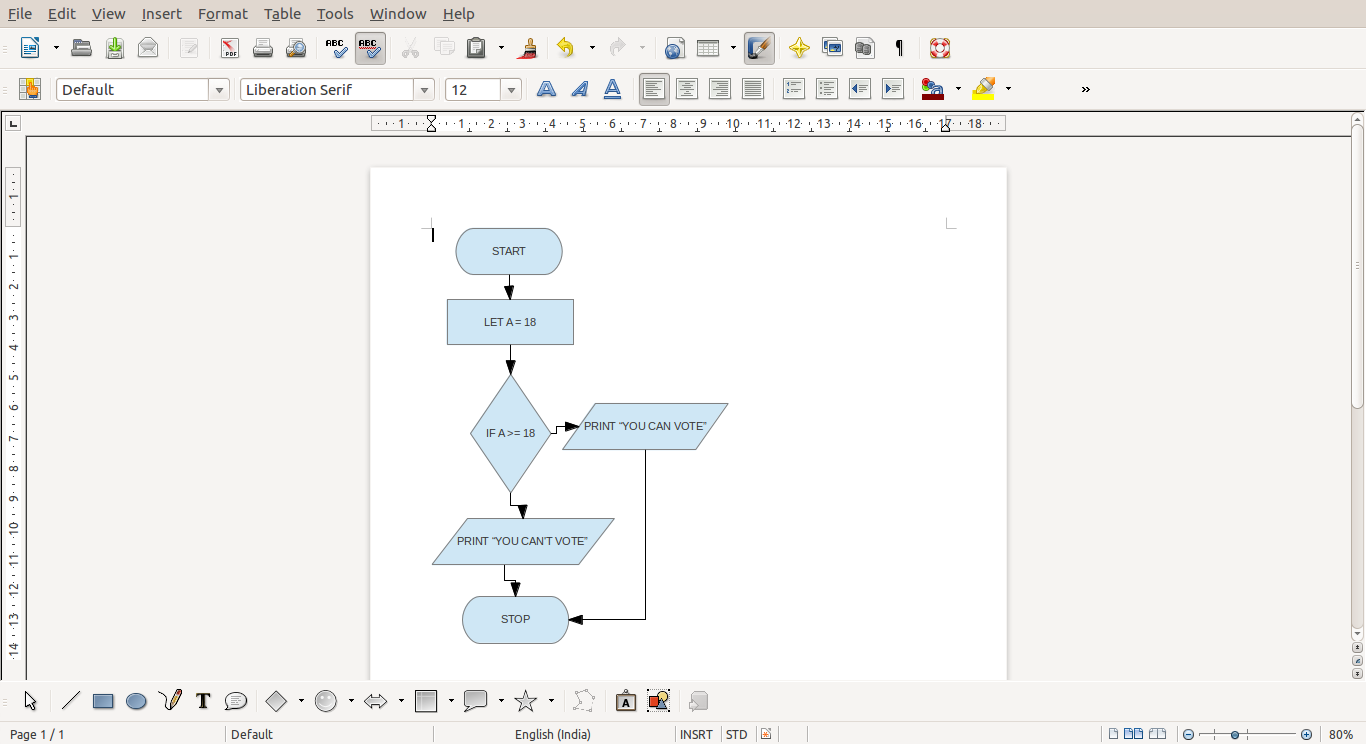Image resolution: width=1366 pixels, height=744 pixels.
Task: Open the Format menu
Action: point(222,13)
